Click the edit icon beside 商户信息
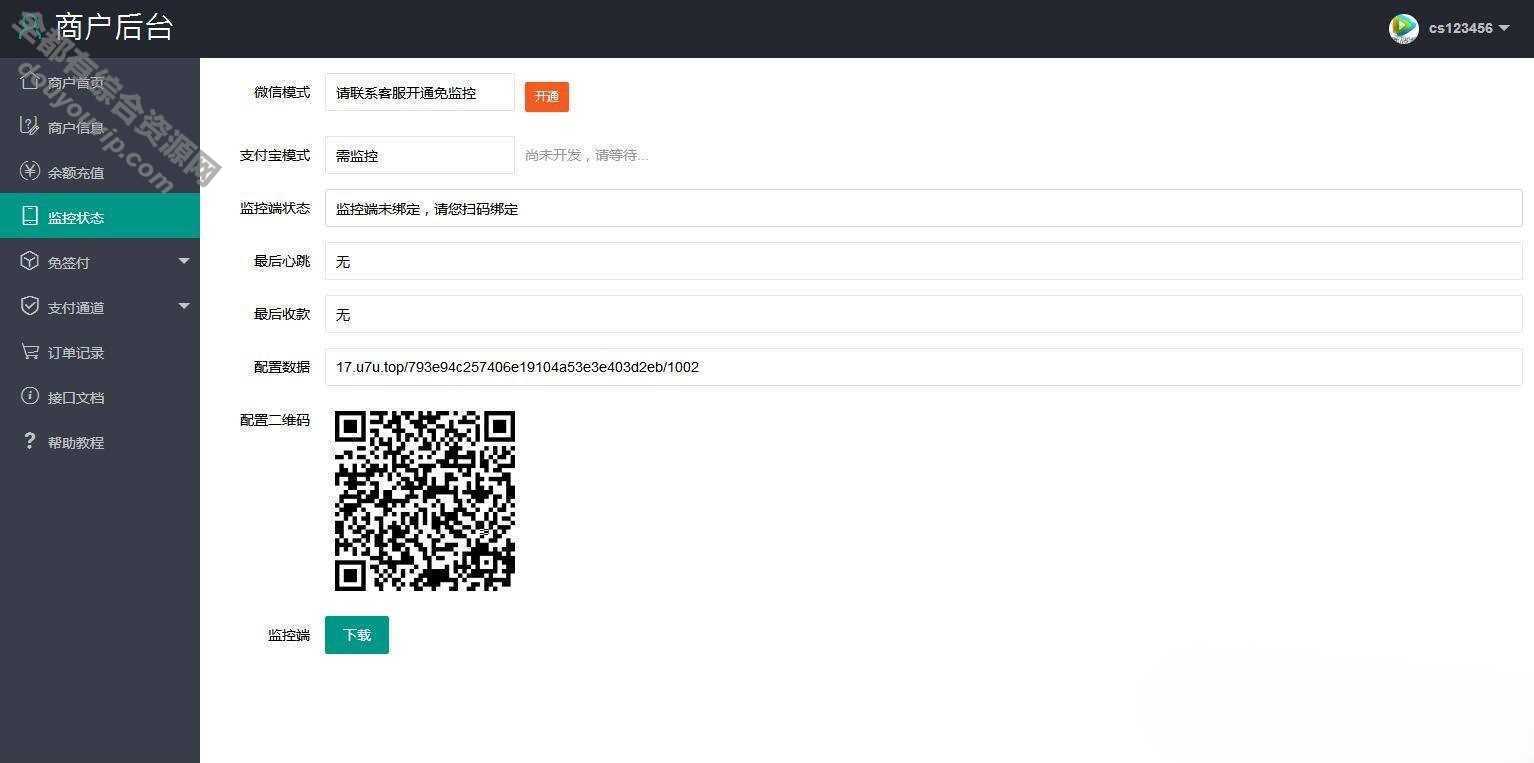The height and width of the screenshot is (763, 1534). (30, 126)
